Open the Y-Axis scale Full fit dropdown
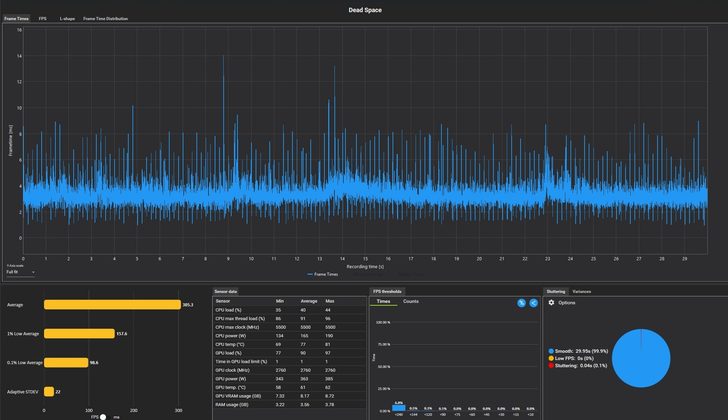Viewport: 728px width, 420px height. click(x=20, y=272)
